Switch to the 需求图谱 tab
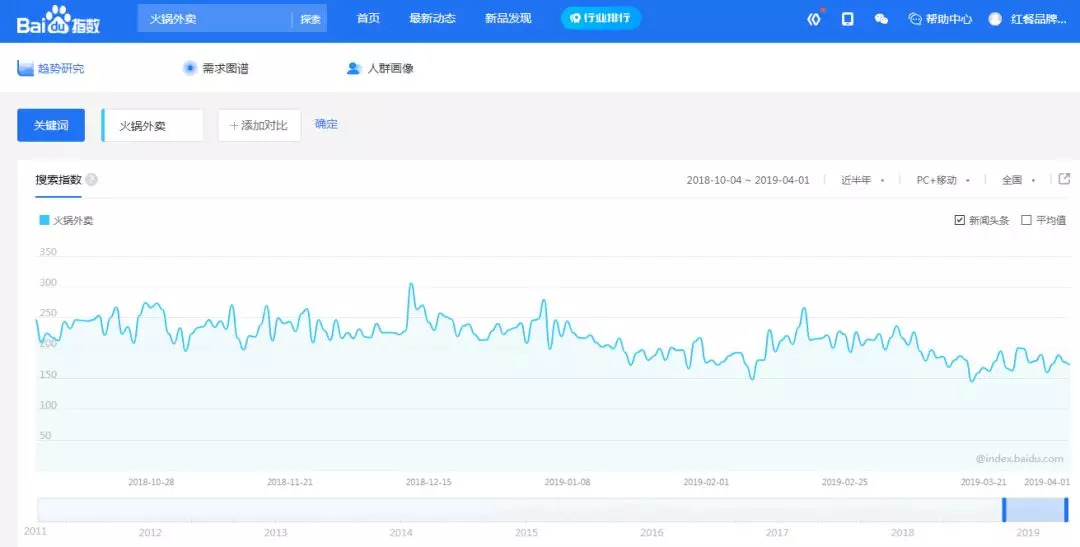Screen dimensions: 1080x547 [x=225, y=68]
